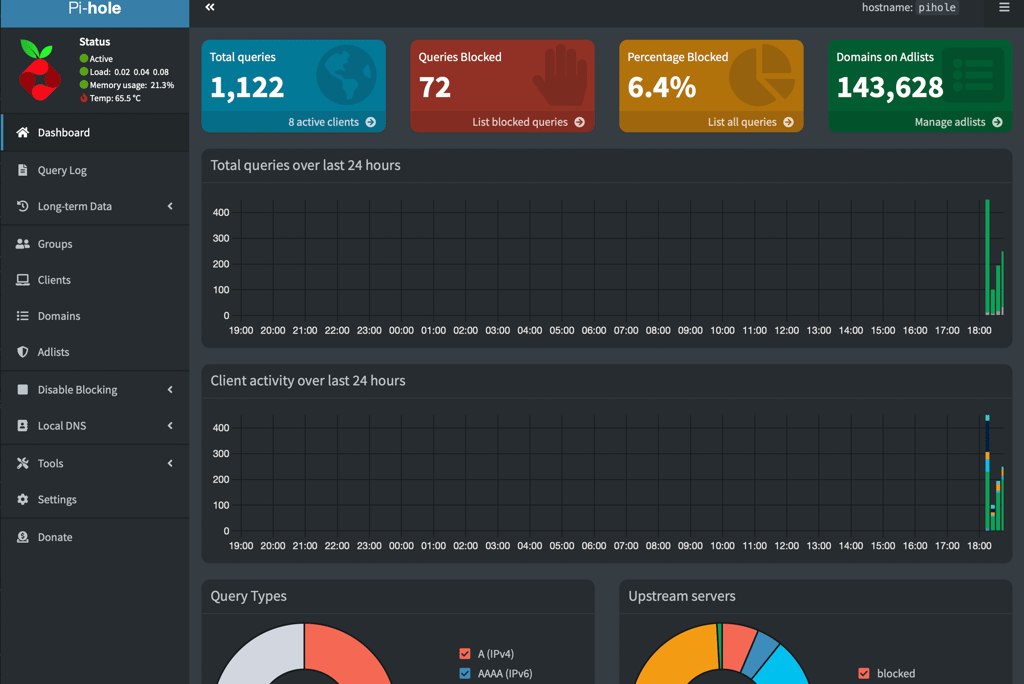The width and height of the screenshot is (1024, 684).
Task: Open the Donate link in sidebar
Action: point(95,537)
